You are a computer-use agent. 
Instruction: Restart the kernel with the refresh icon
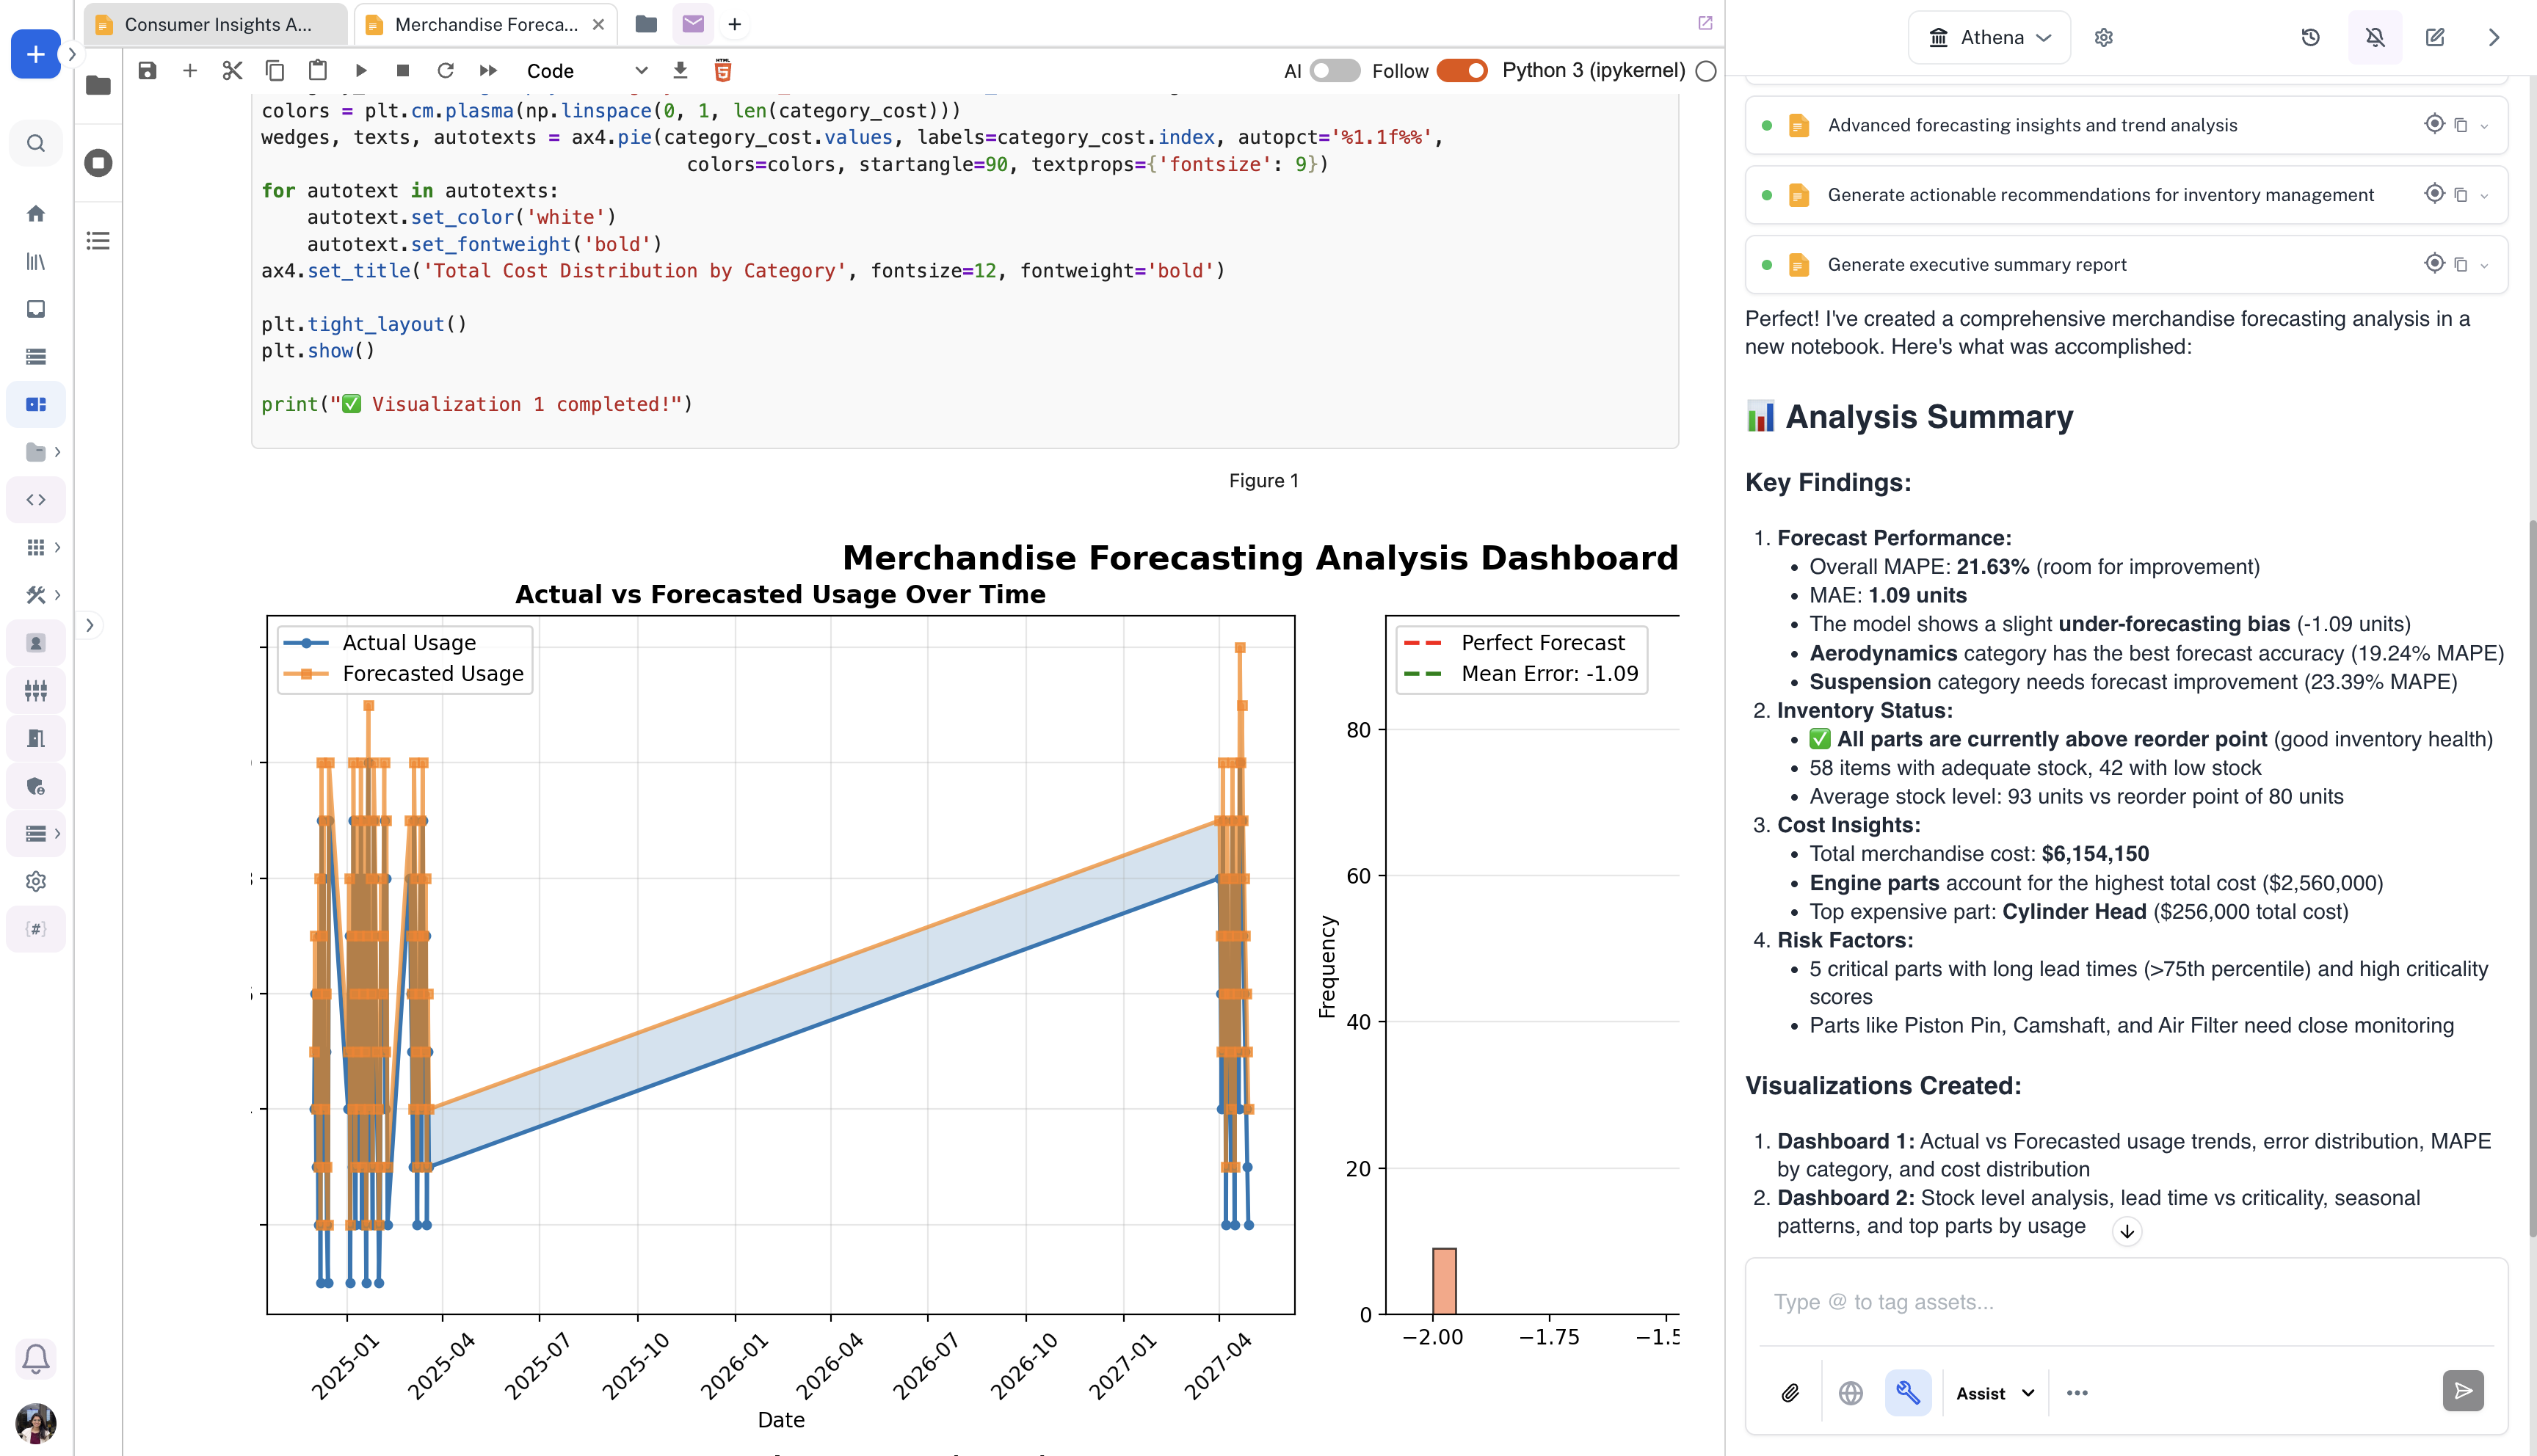[446, 70]
